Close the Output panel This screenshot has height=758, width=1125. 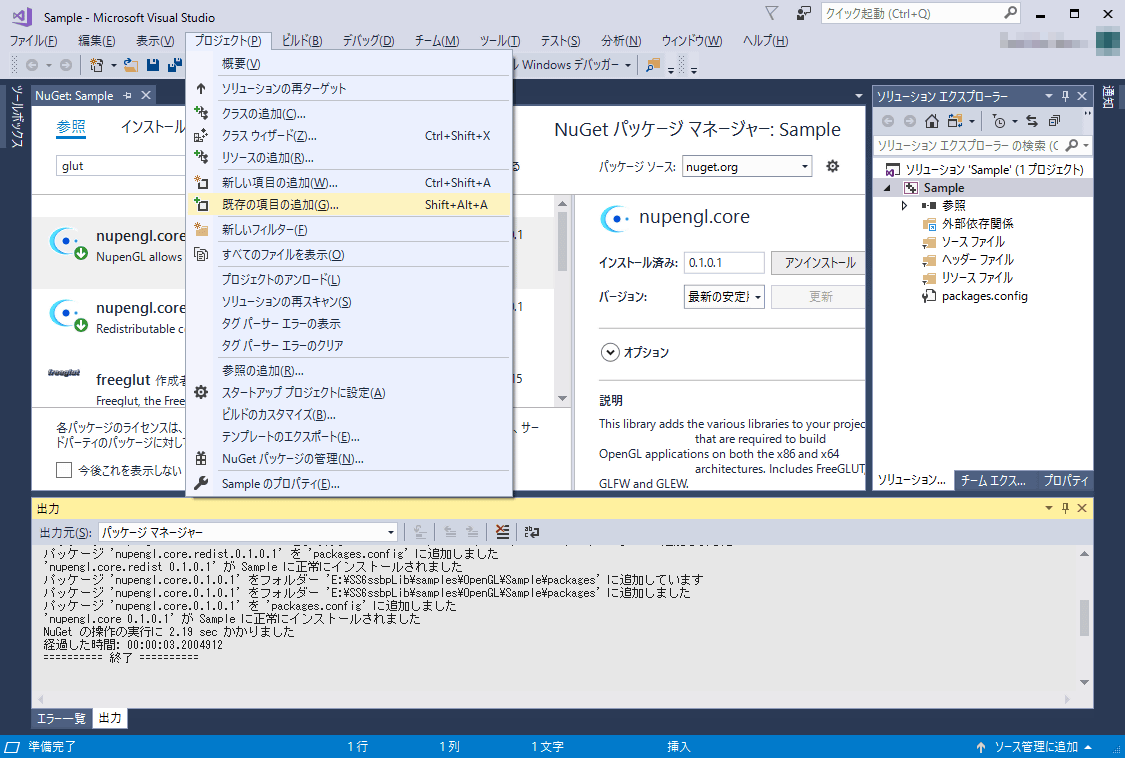click(x=1082, y=508)
